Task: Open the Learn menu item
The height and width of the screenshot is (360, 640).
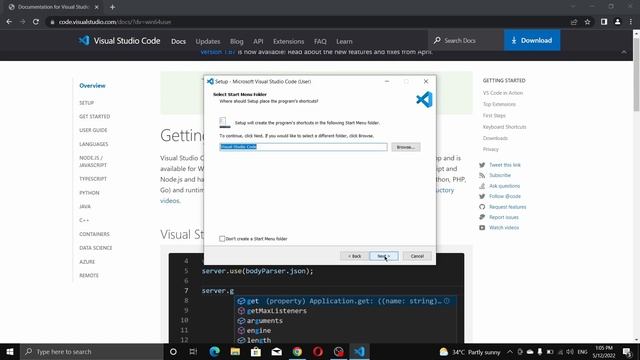Action: coord(344,41)
